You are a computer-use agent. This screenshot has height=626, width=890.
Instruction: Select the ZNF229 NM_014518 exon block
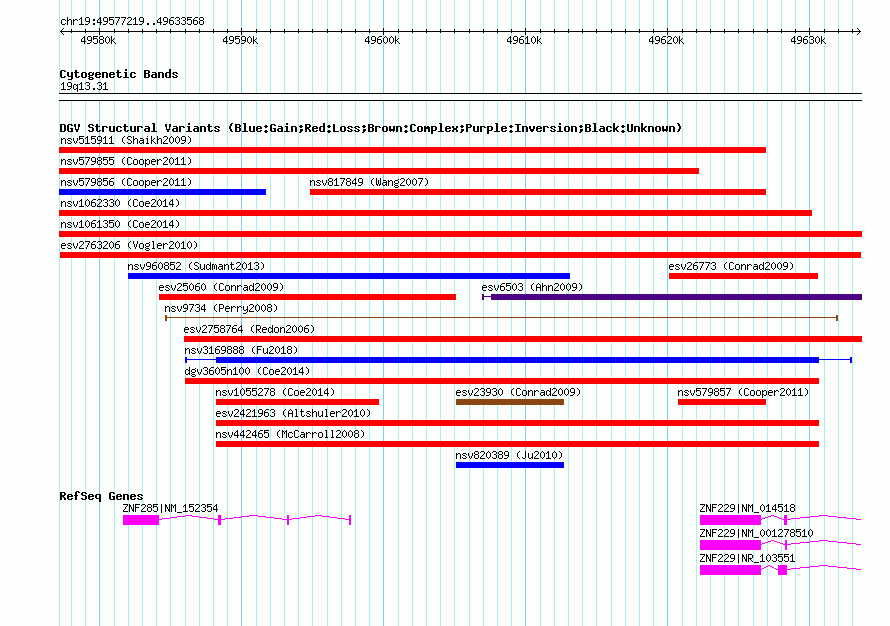point(730,520)
